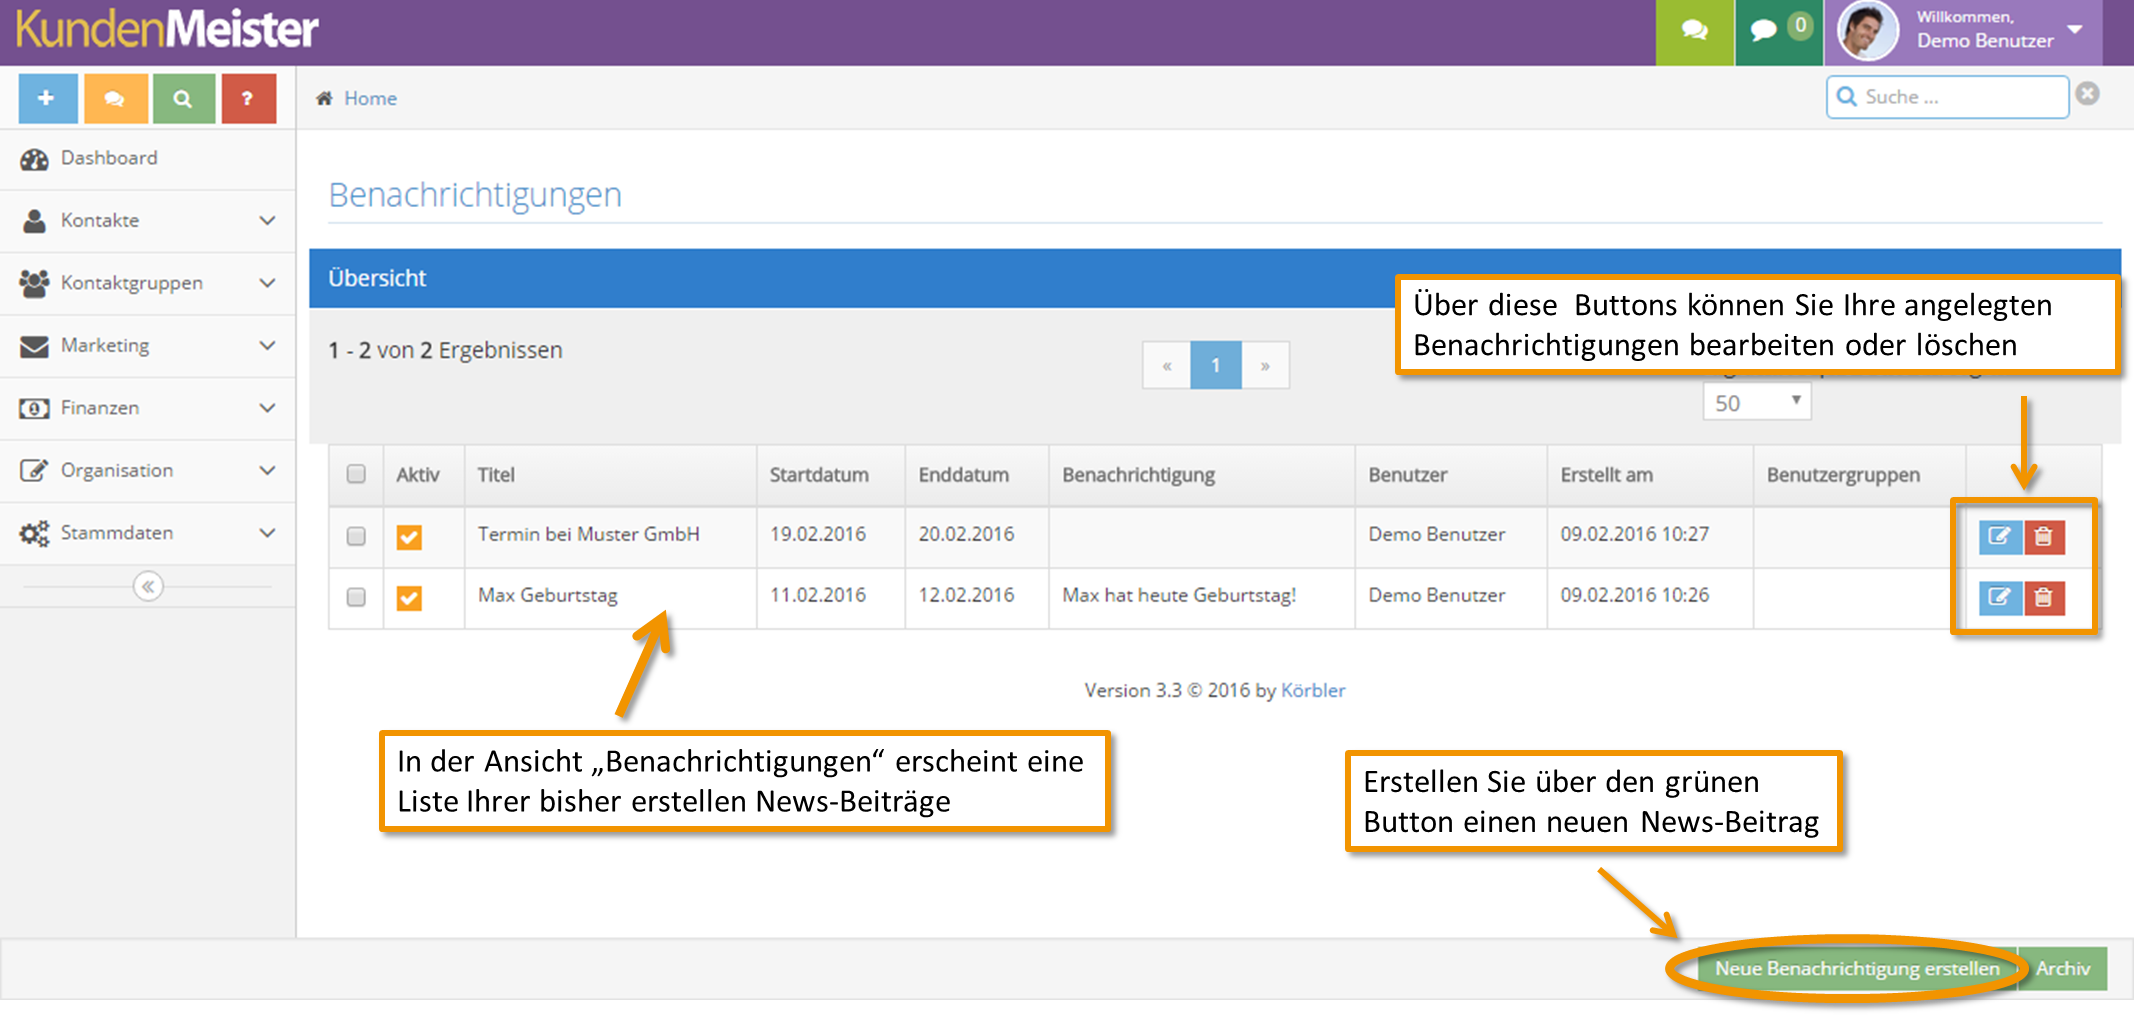This screenshot has height=1016, width=2134.
Task: Click the KundenMeister logo
Action: tap(167, 29)
